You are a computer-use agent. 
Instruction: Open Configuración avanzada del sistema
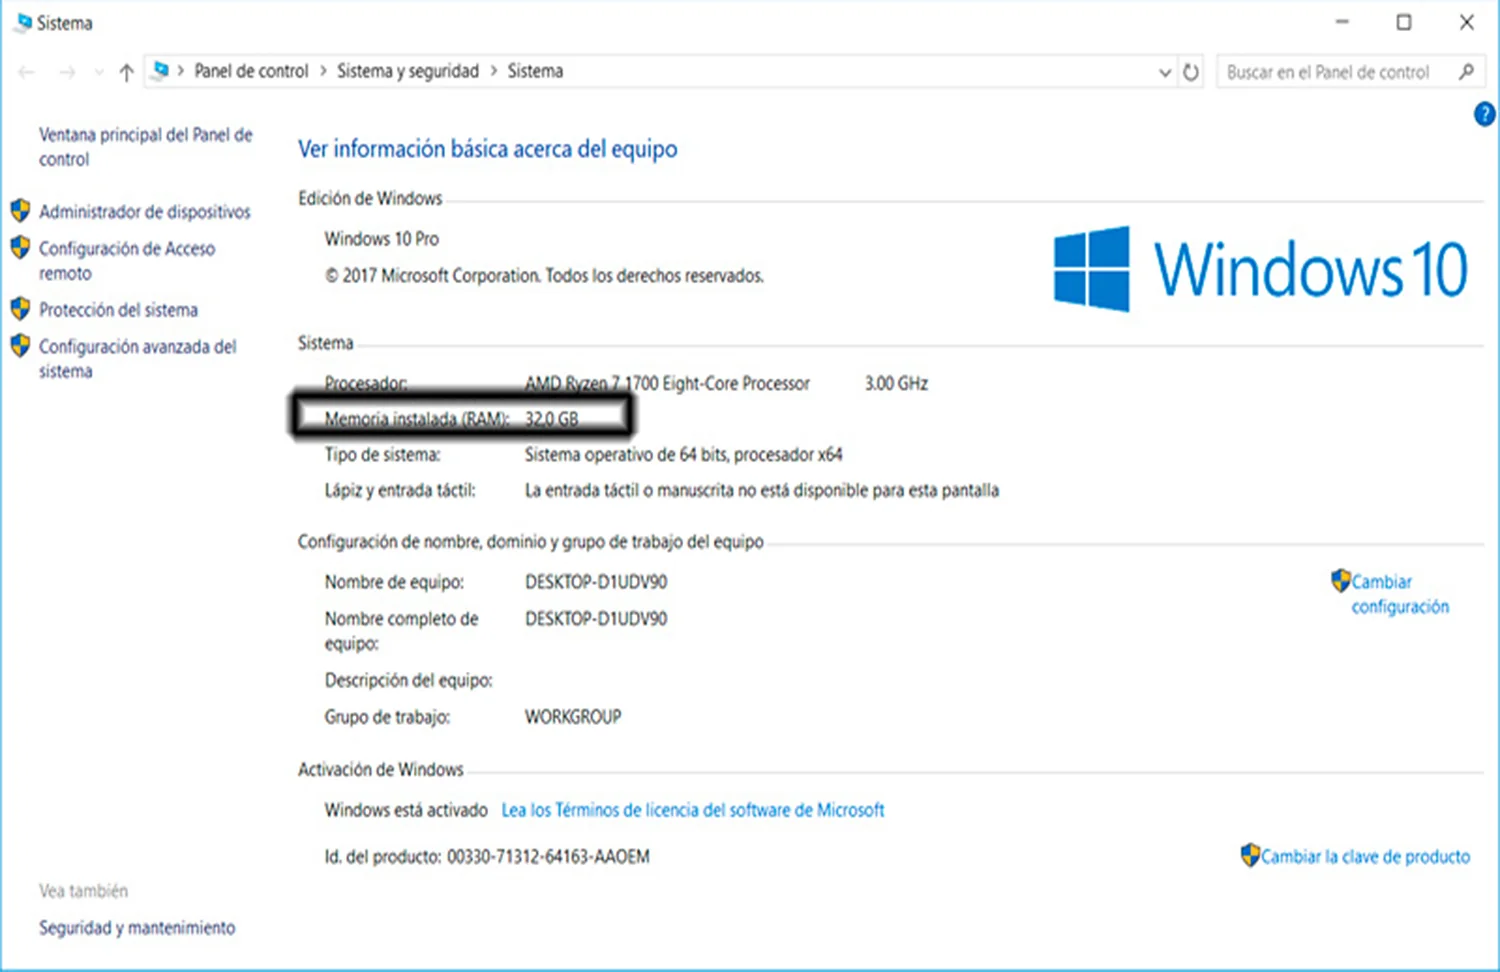pyautogui.click(x=138, y=358)
